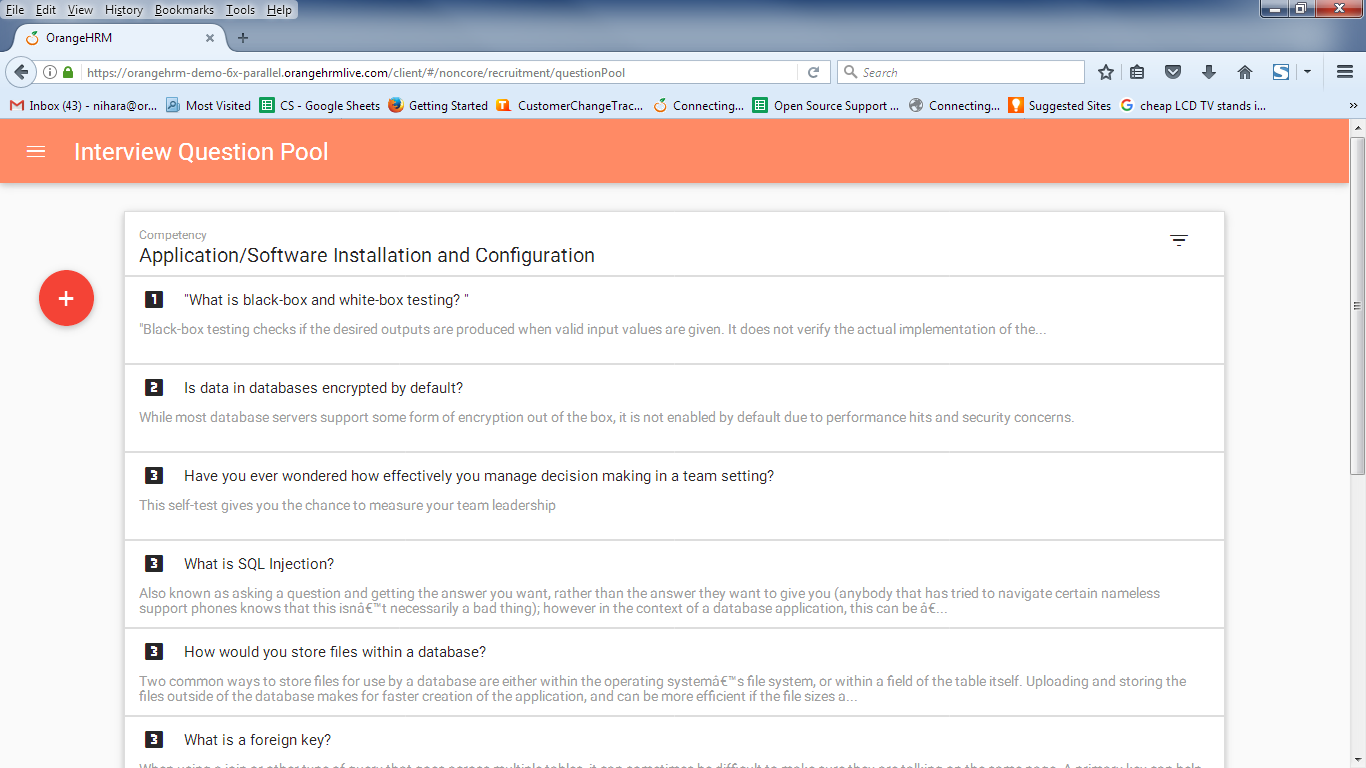Open the Gmail Inbox bookmark
Viewport: 1366px width, 768px height.
point(83,105)
